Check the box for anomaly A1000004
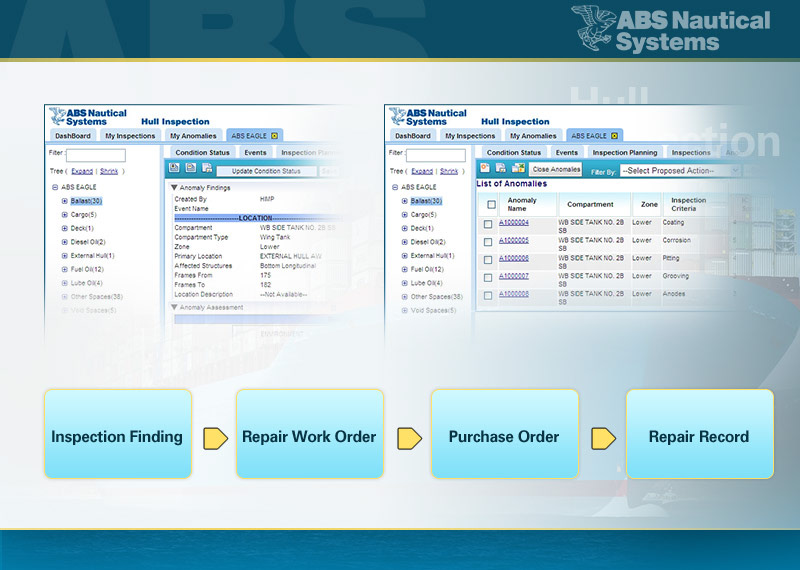 (x=488, y=224)
